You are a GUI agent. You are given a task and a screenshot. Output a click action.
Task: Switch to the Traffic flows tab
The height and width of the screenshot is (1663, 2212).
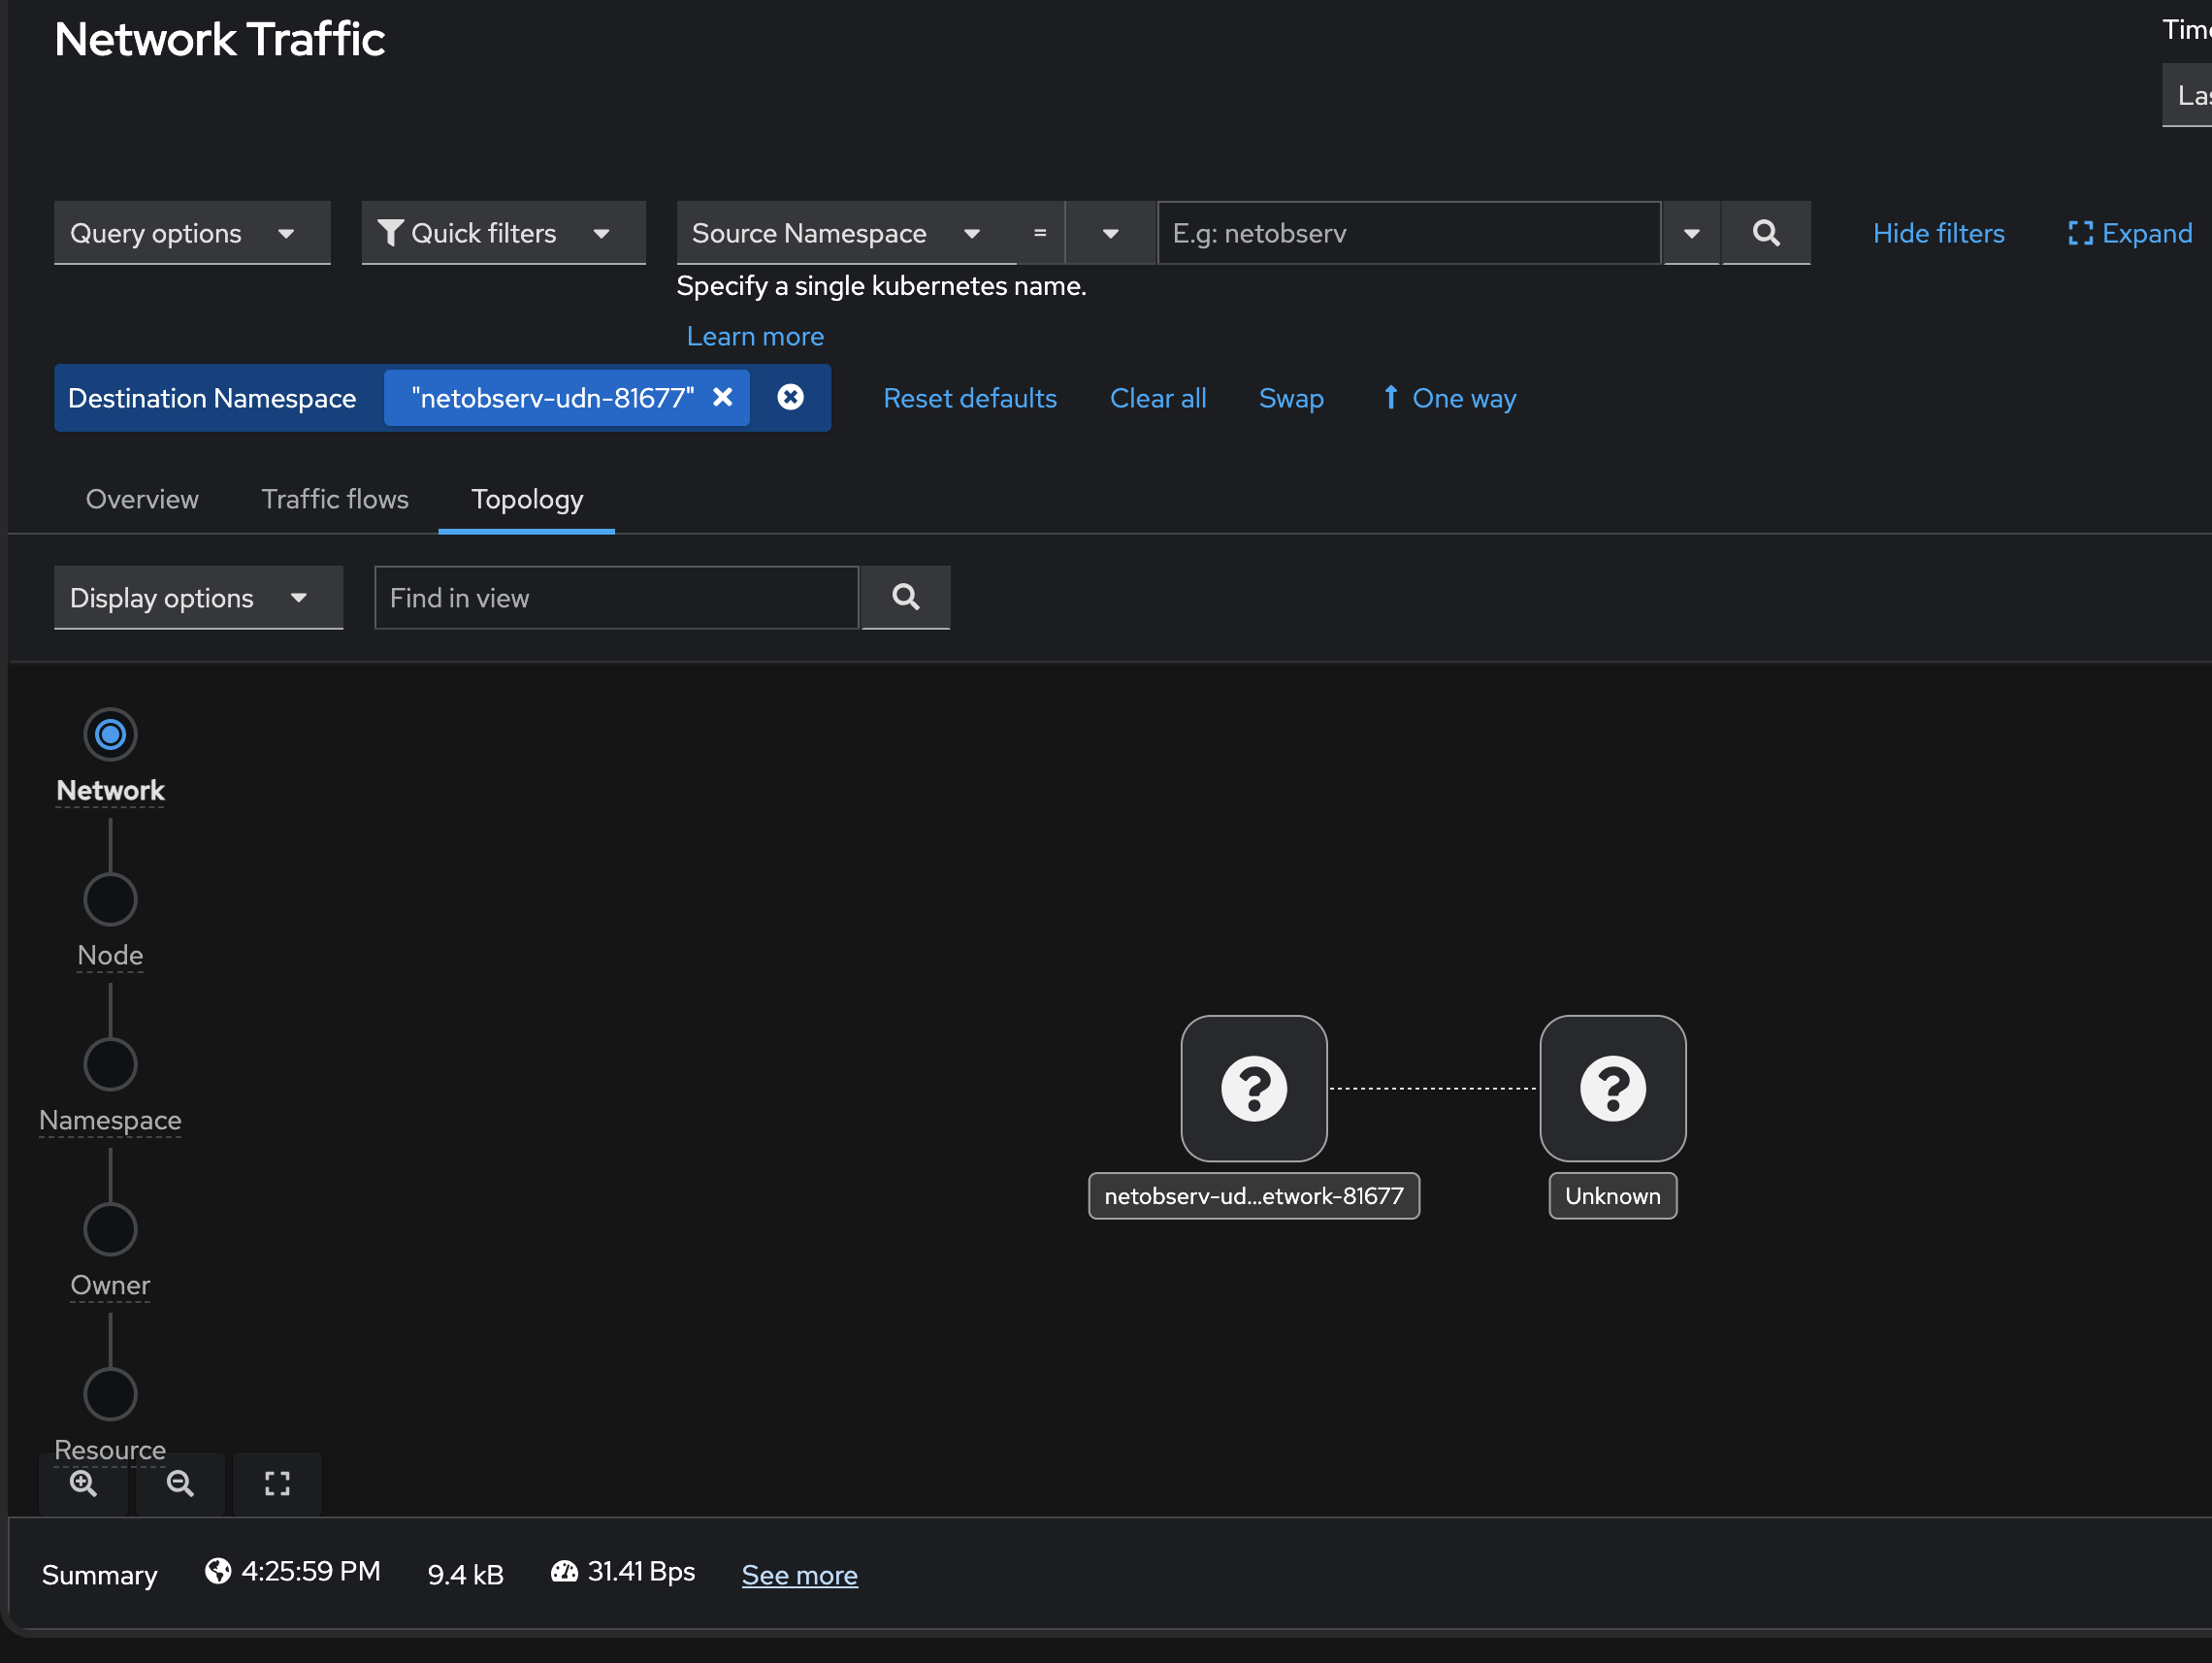[x=335, y=499]
